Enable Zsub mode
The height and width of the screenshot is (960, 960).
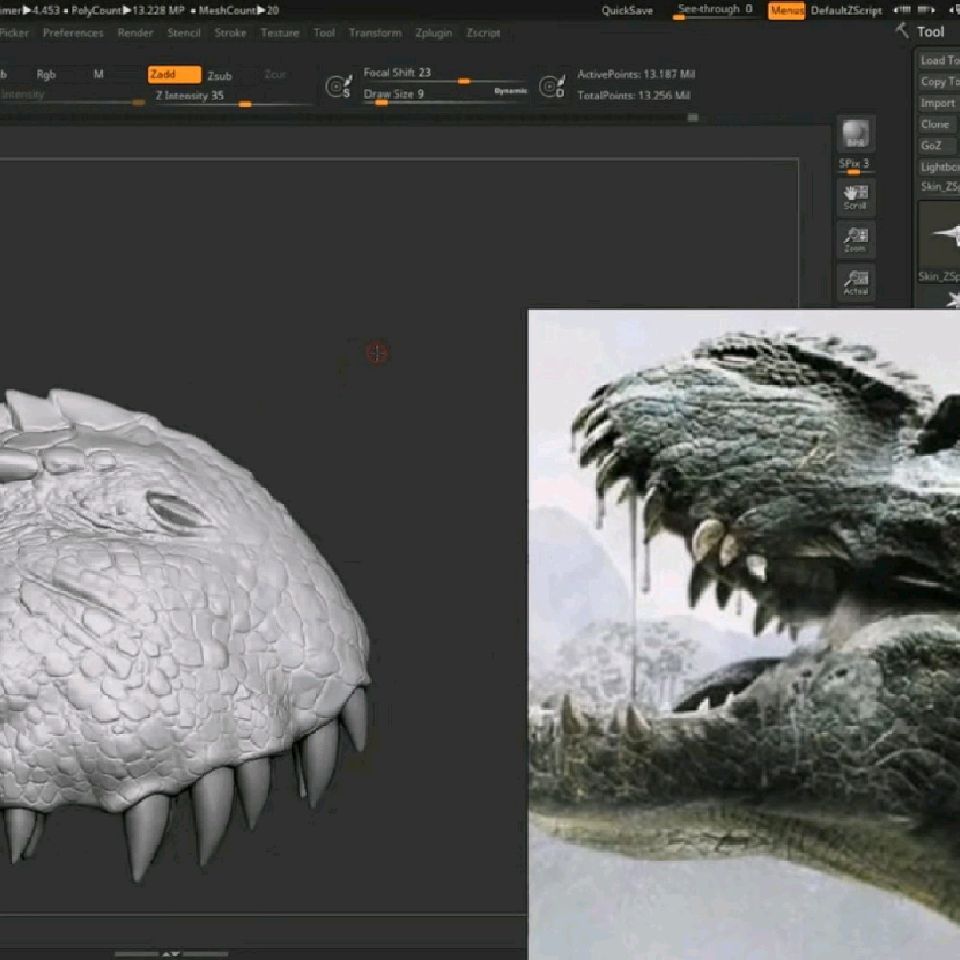click(220, 76)
